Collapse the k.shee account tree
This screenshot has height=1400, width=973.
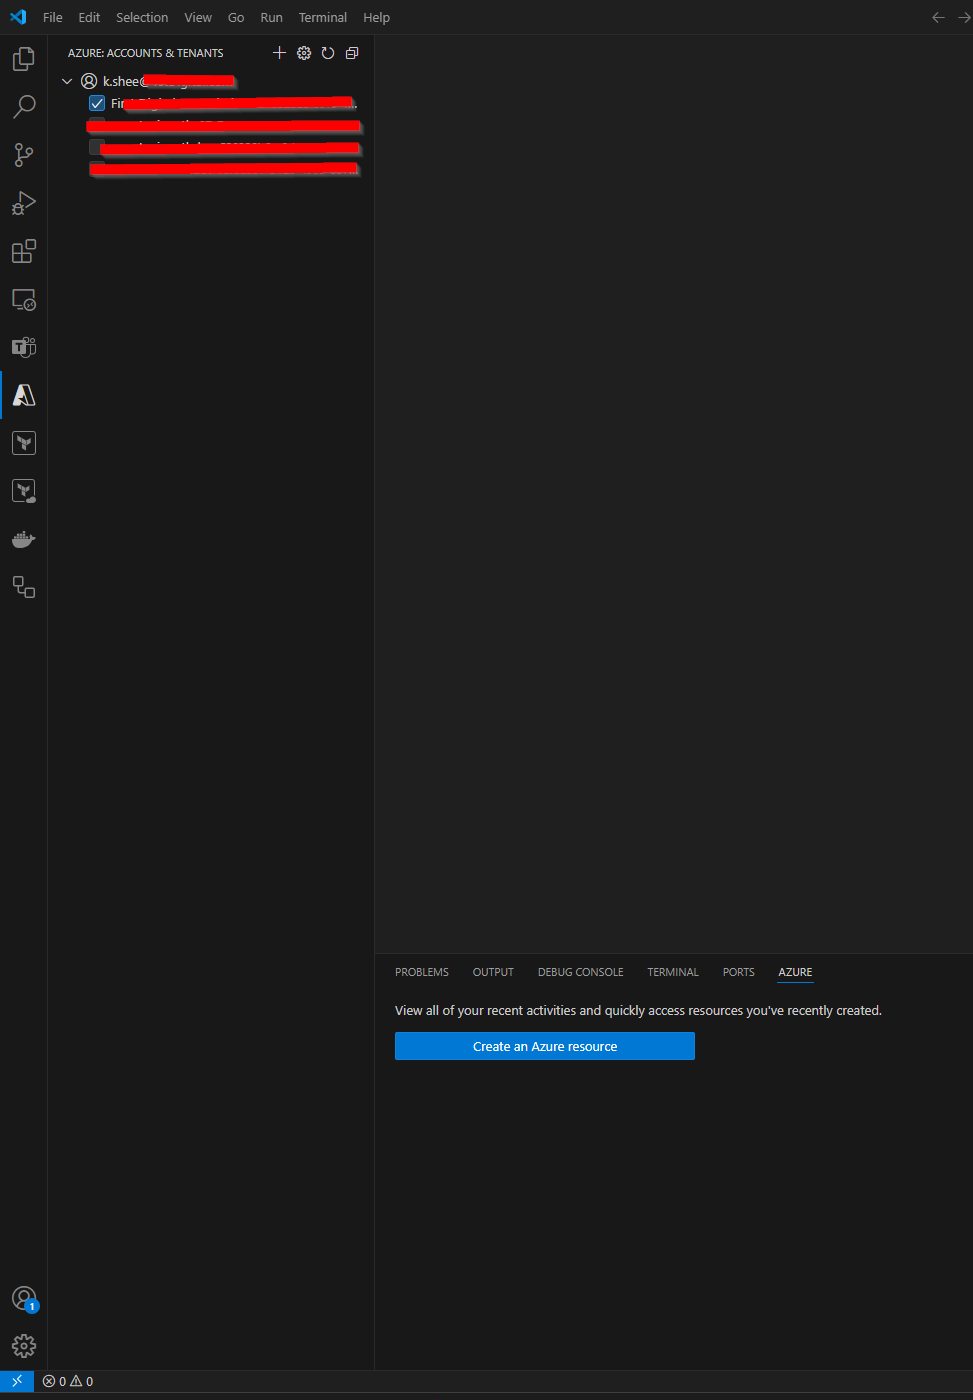[x=67, y=81]
